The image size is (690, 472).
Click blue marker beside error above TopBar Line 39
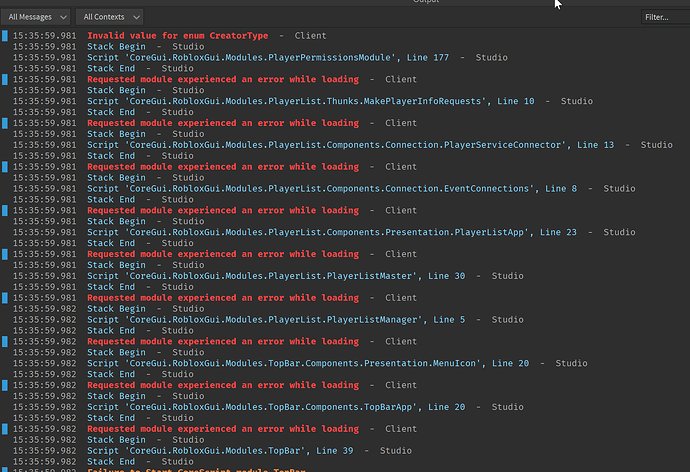click(x=5, y=429)
